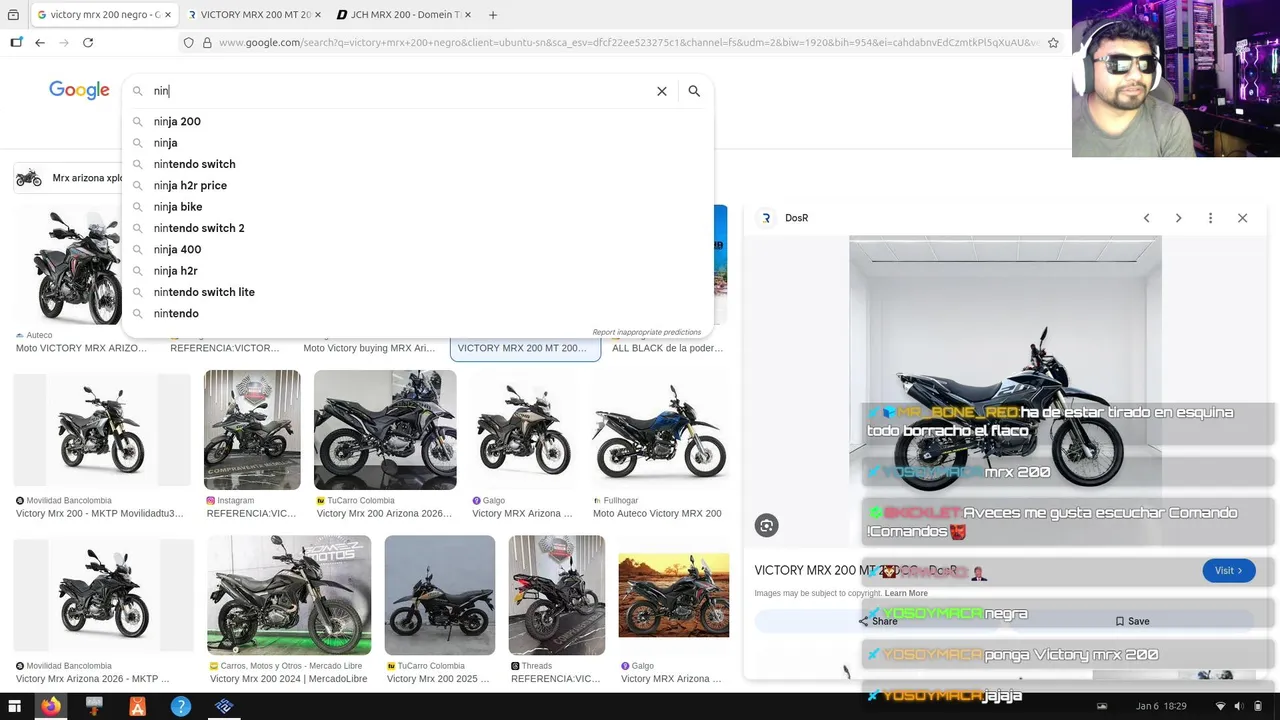The width and height of the screenshot is (1280, 720).
Task: Click the Learn More copyright link
Action: (906, 593)
